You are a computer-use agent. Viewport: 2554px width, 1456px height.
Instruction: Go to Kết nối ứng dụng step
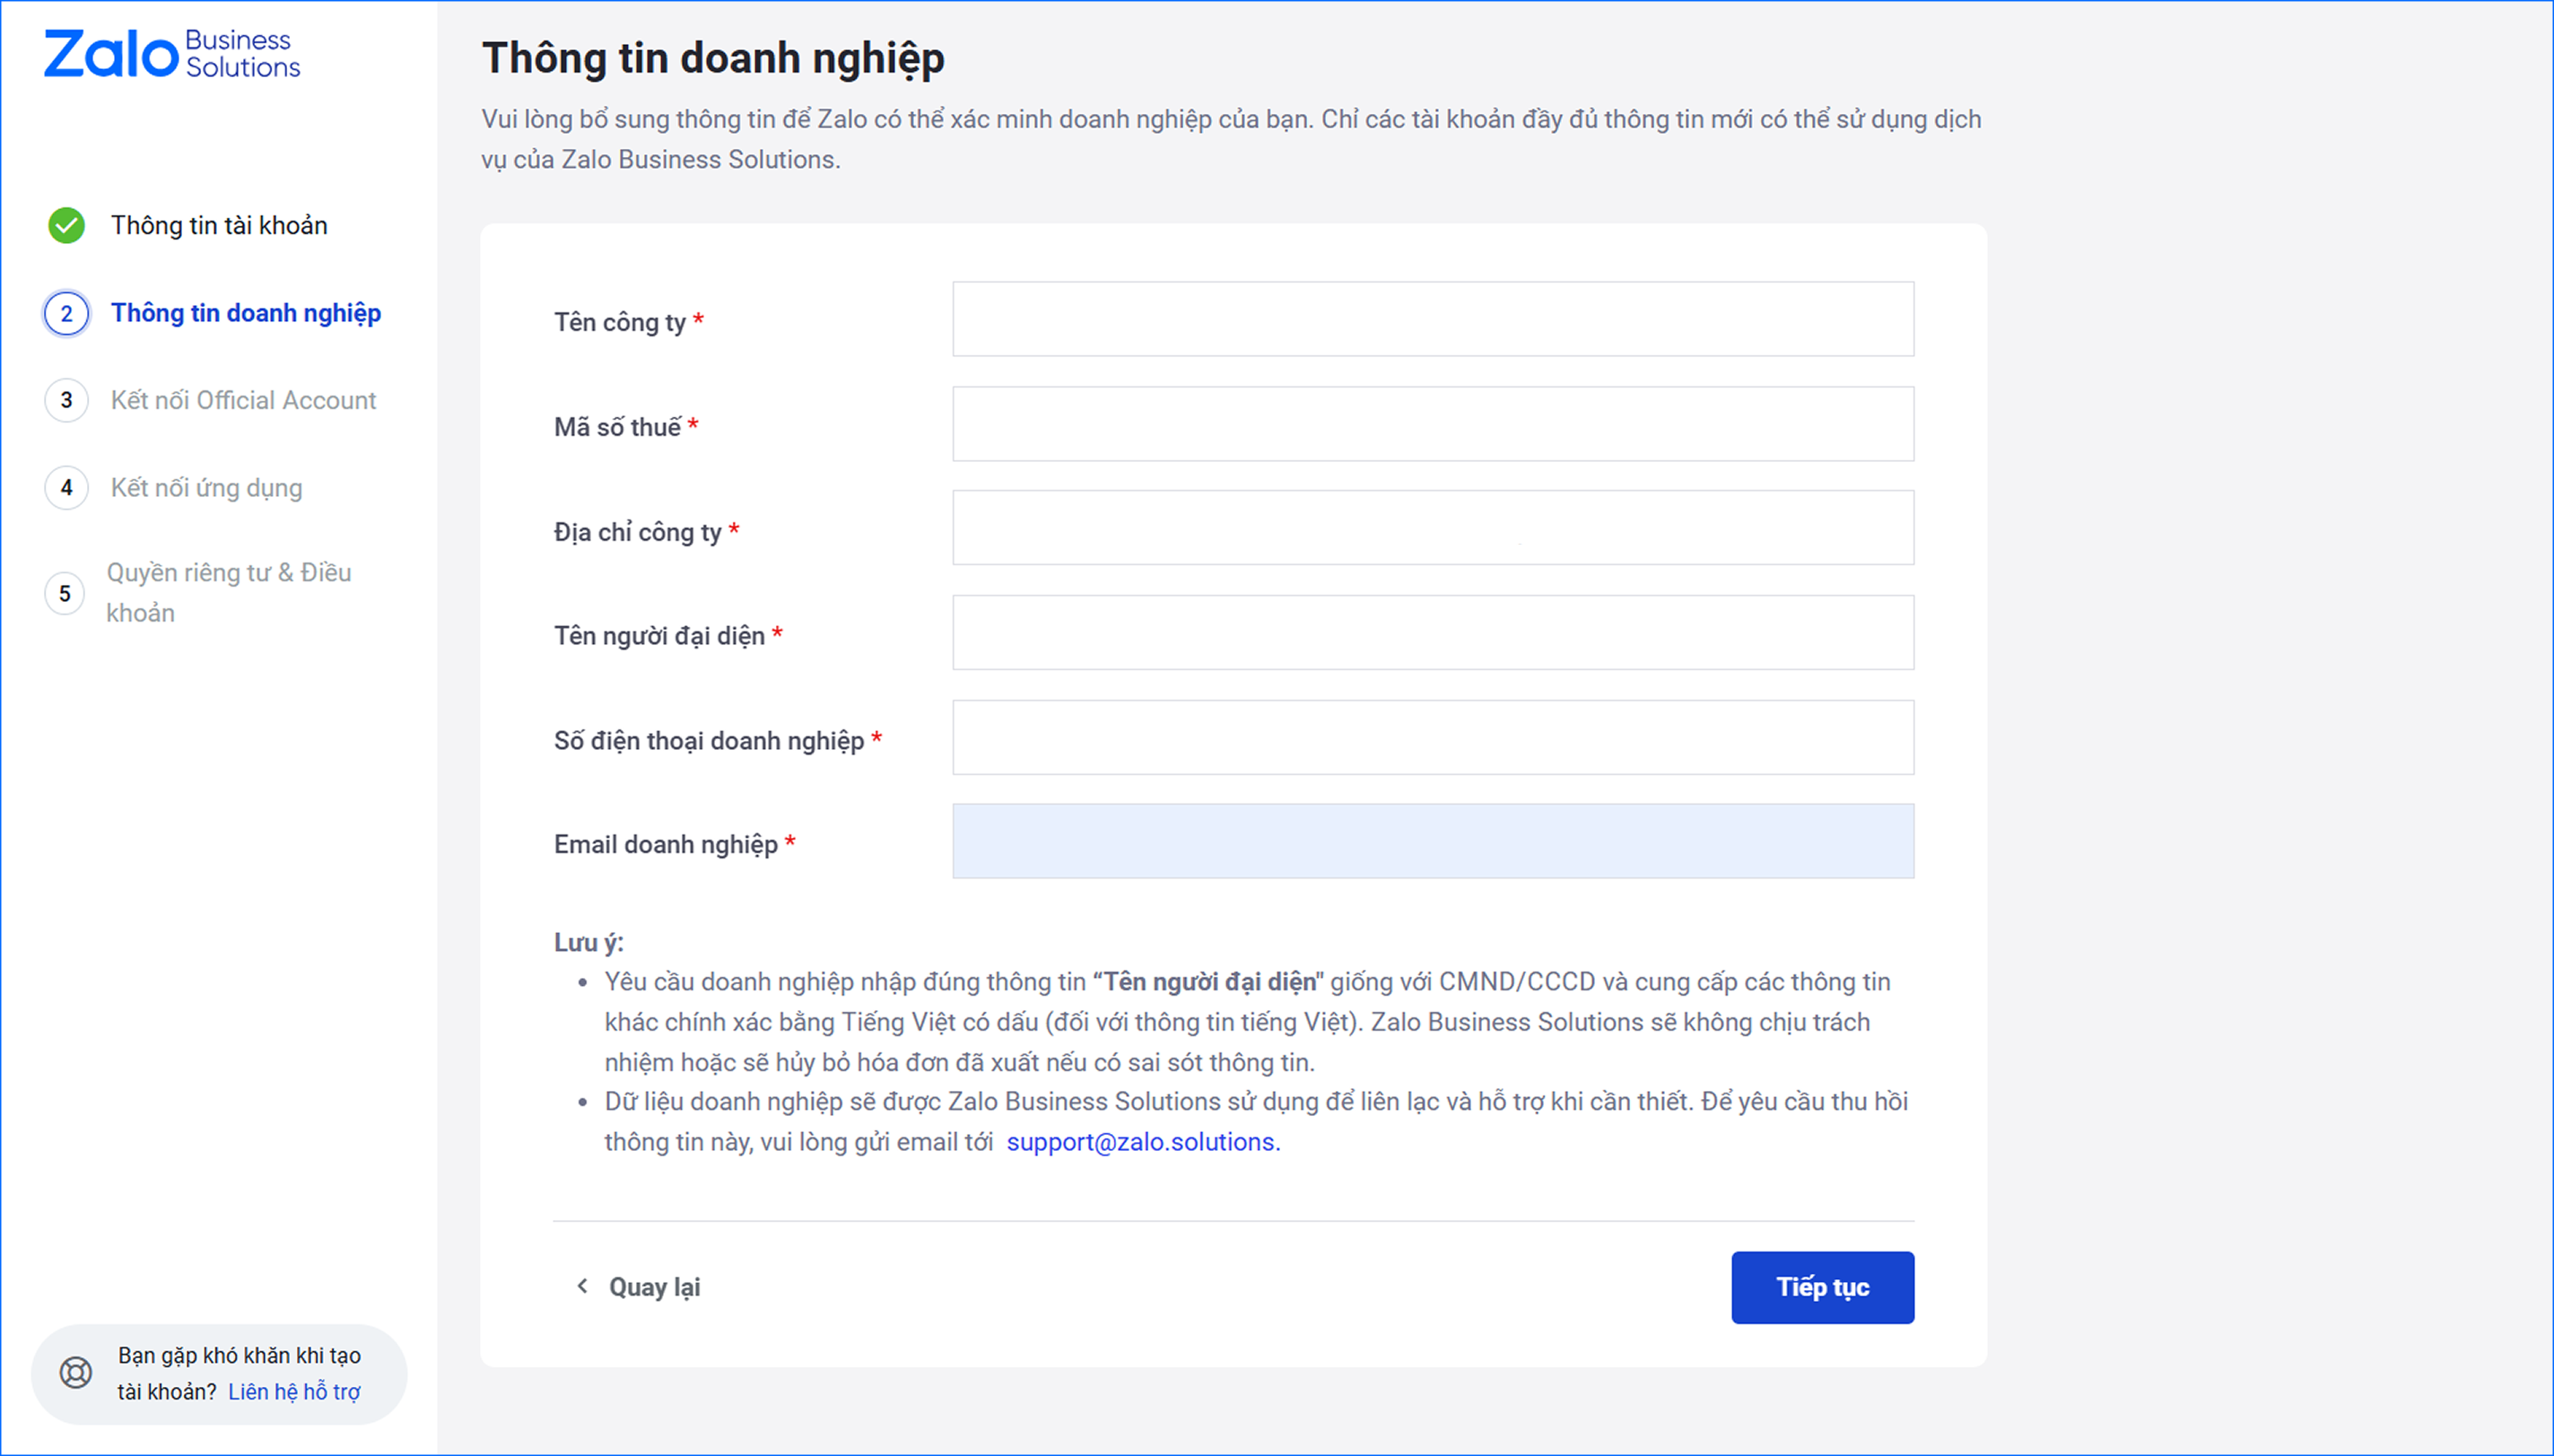[206, 488]
